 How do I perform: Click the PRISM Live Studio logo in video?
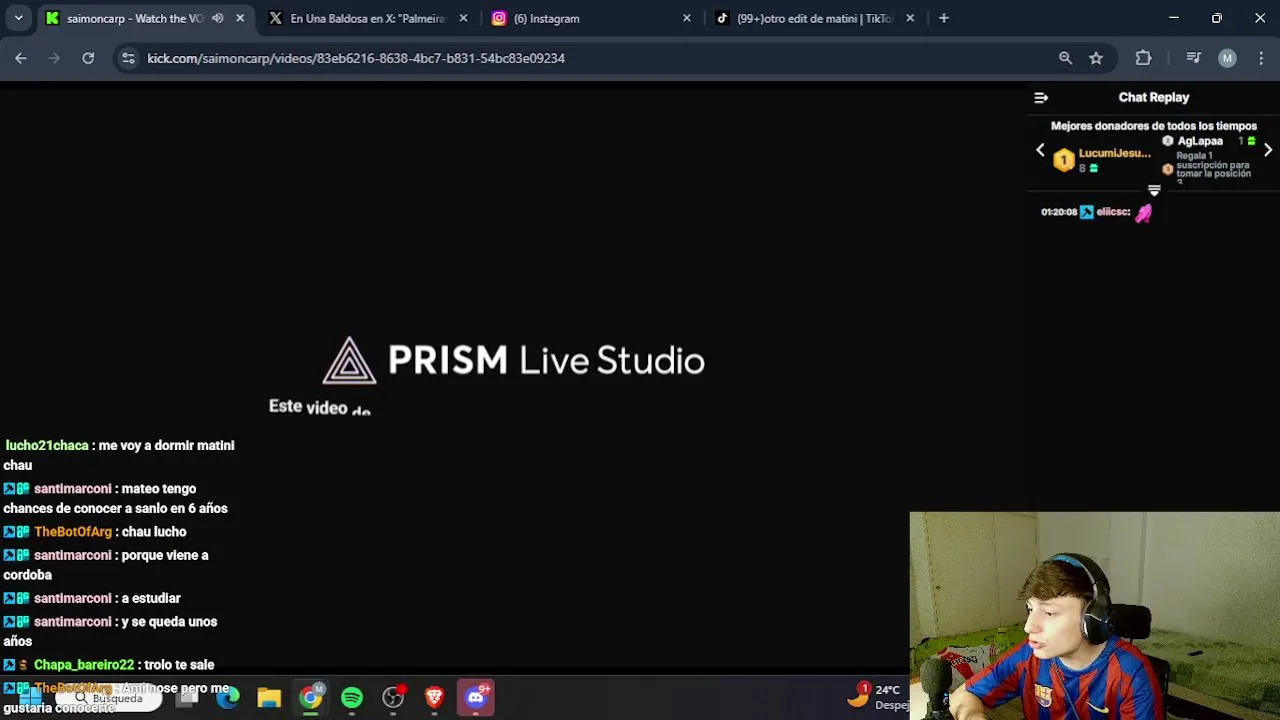(x=514, y=360)
